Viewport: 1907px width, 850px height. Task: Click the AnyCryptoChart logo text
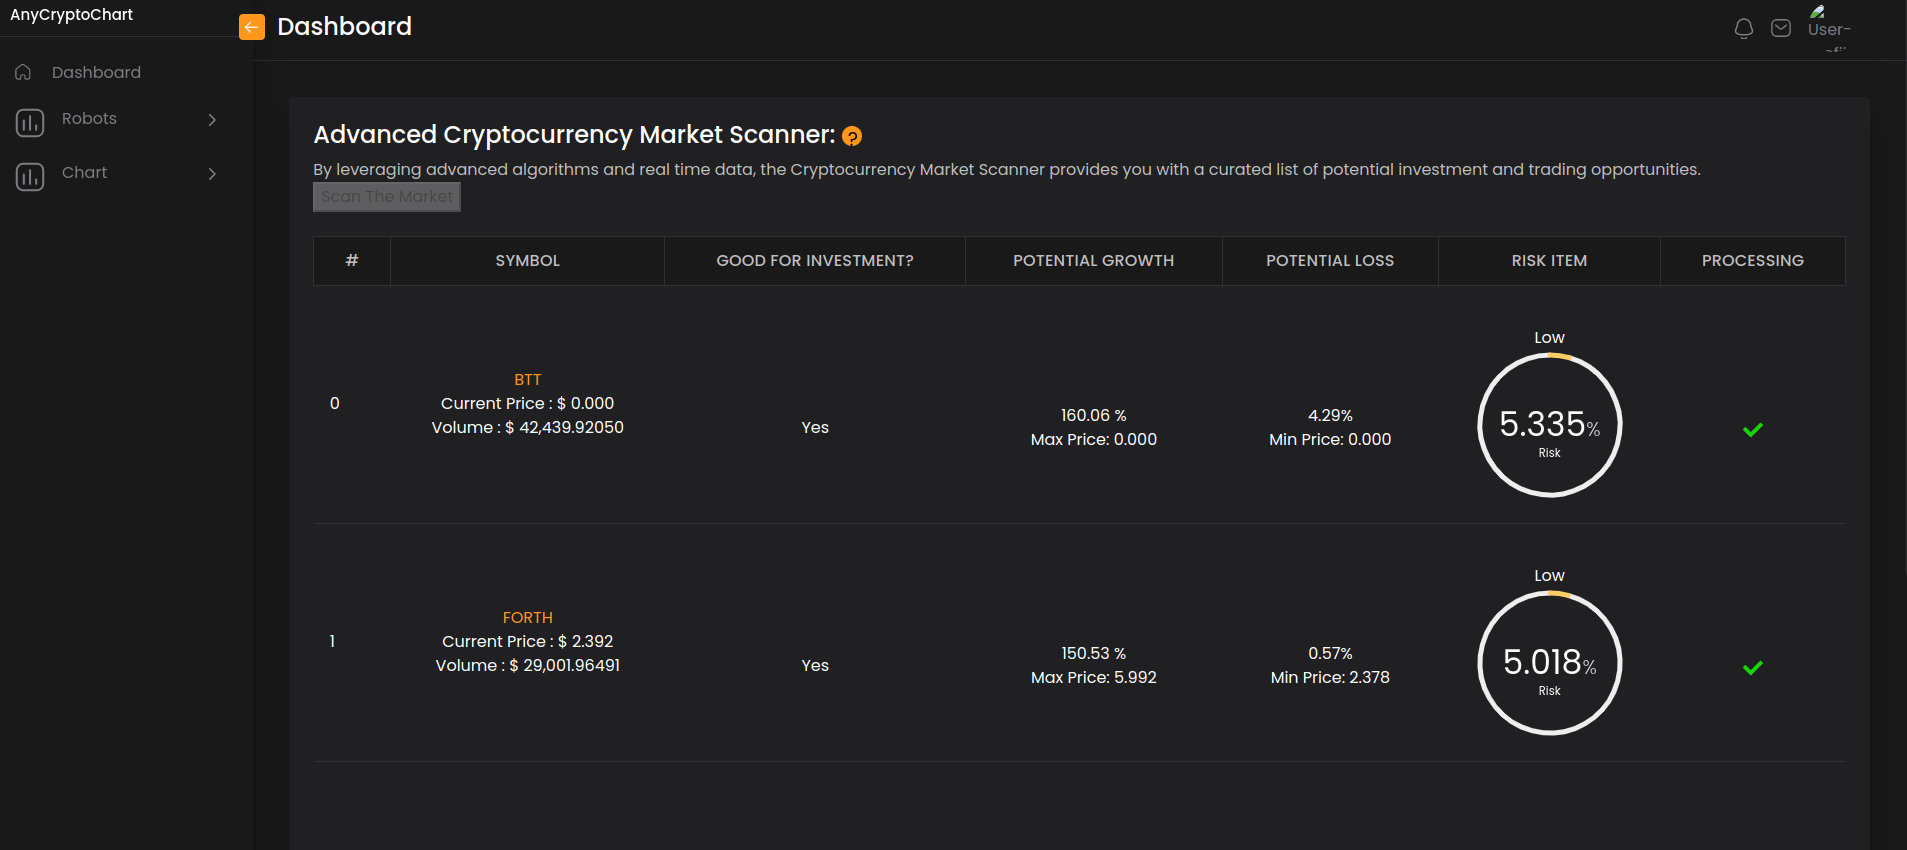point(71,15)
